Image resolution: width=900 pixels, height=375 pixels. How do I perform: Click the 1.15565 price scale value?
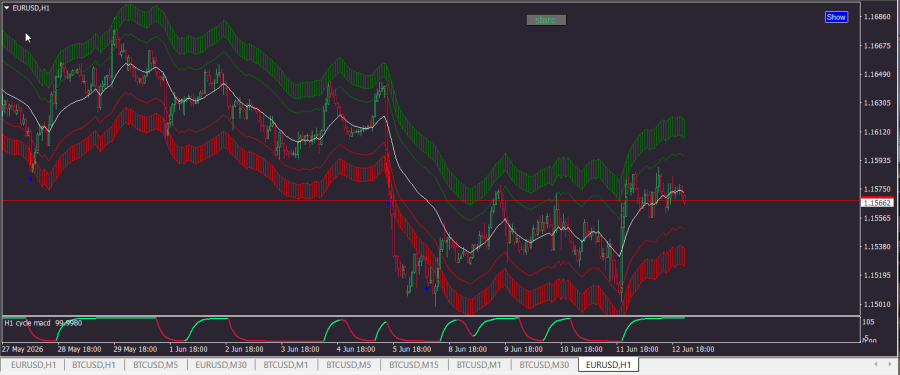(877, 218)
